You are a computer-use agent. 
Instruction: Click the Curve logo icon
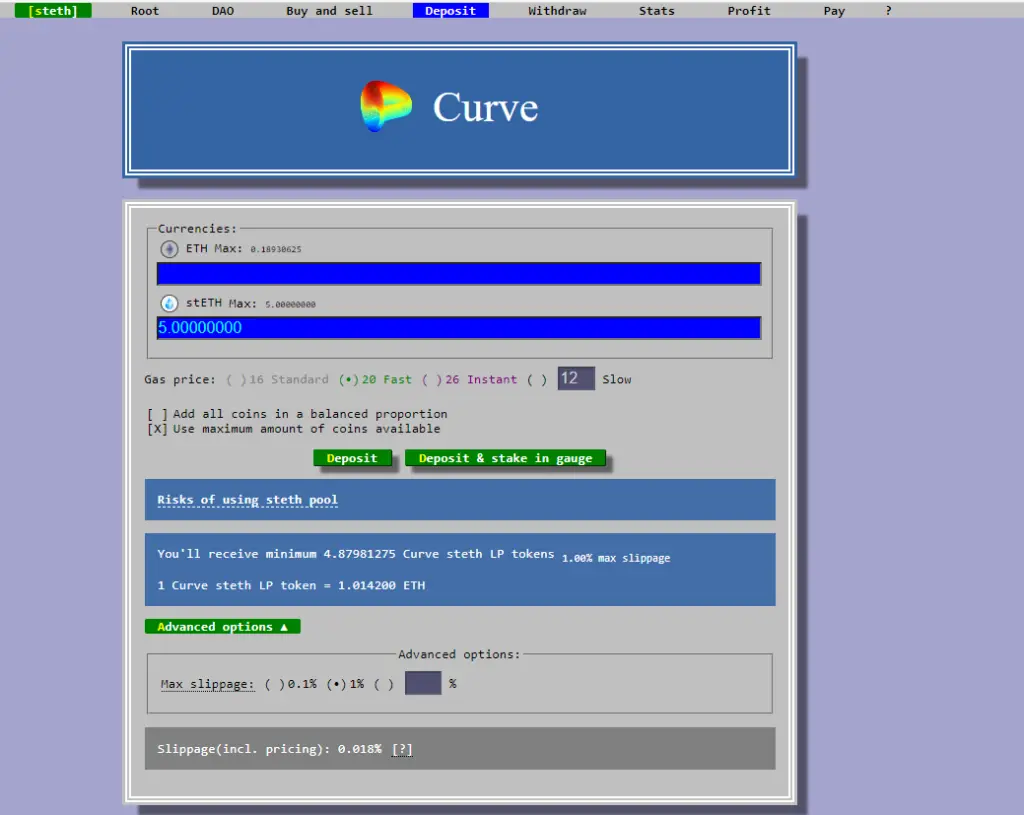(386, 106)
